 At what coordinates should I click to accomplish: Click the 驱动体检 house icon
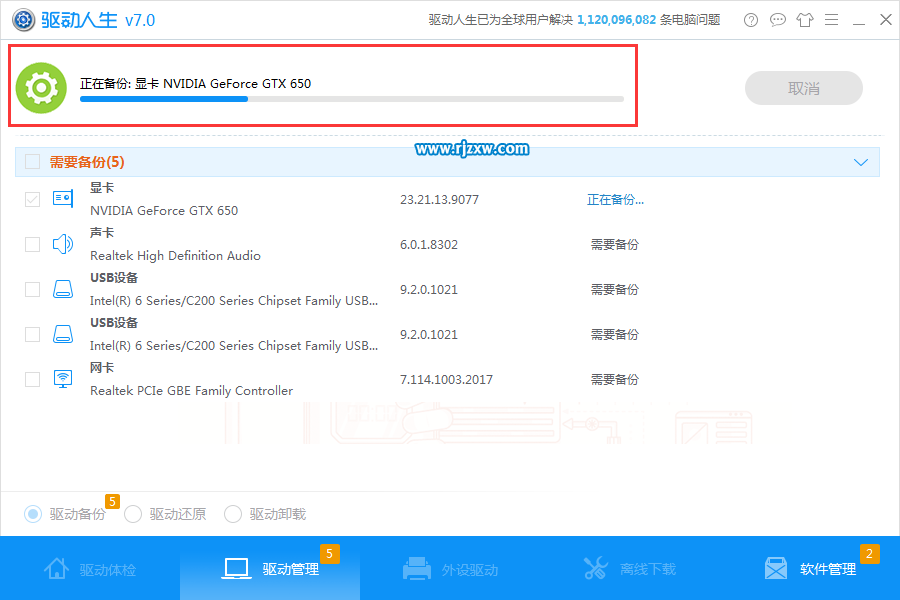pos(56,568)
